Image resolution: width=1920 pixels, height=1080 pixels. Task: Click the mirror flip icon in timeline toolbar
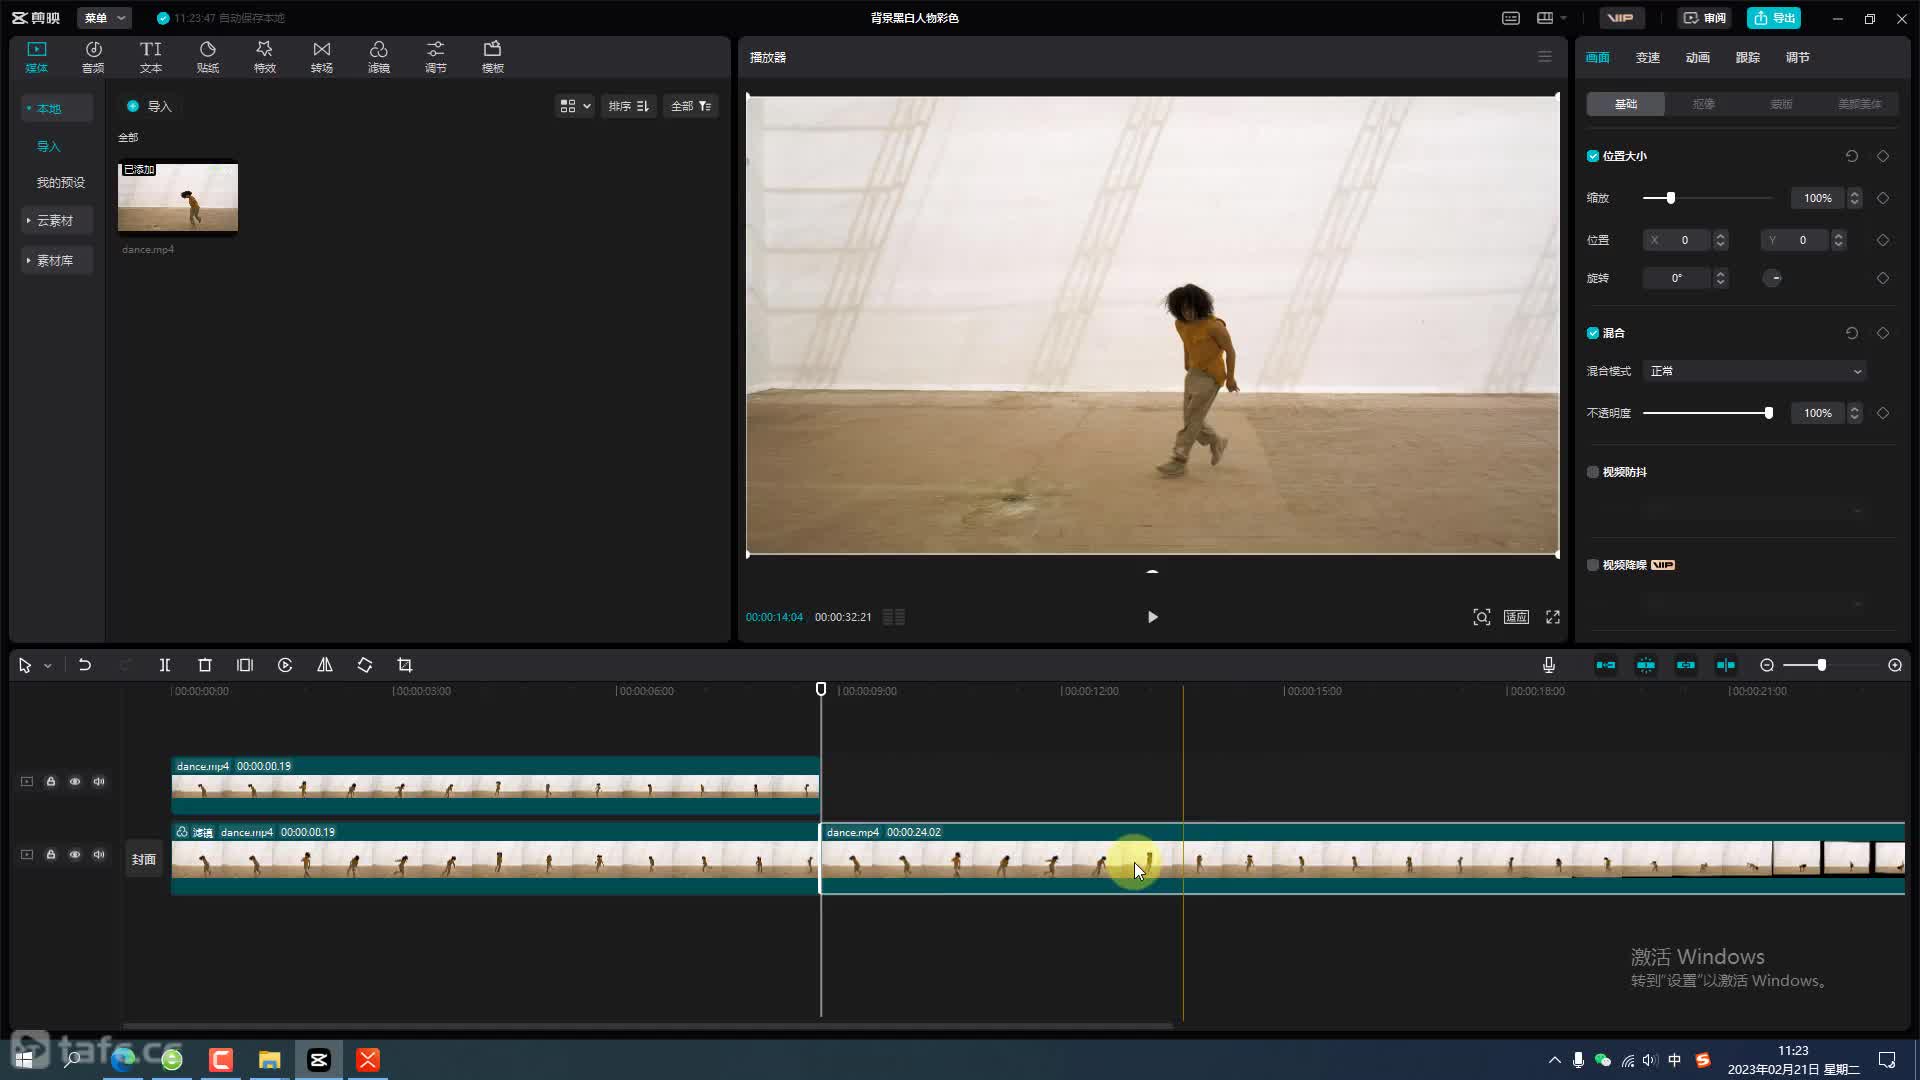point(325,665)
